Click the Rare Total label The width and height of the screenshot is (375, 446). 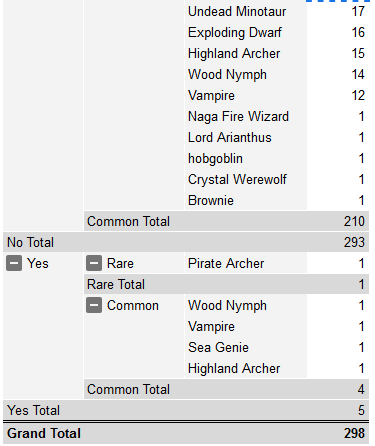tap(116, 284)
